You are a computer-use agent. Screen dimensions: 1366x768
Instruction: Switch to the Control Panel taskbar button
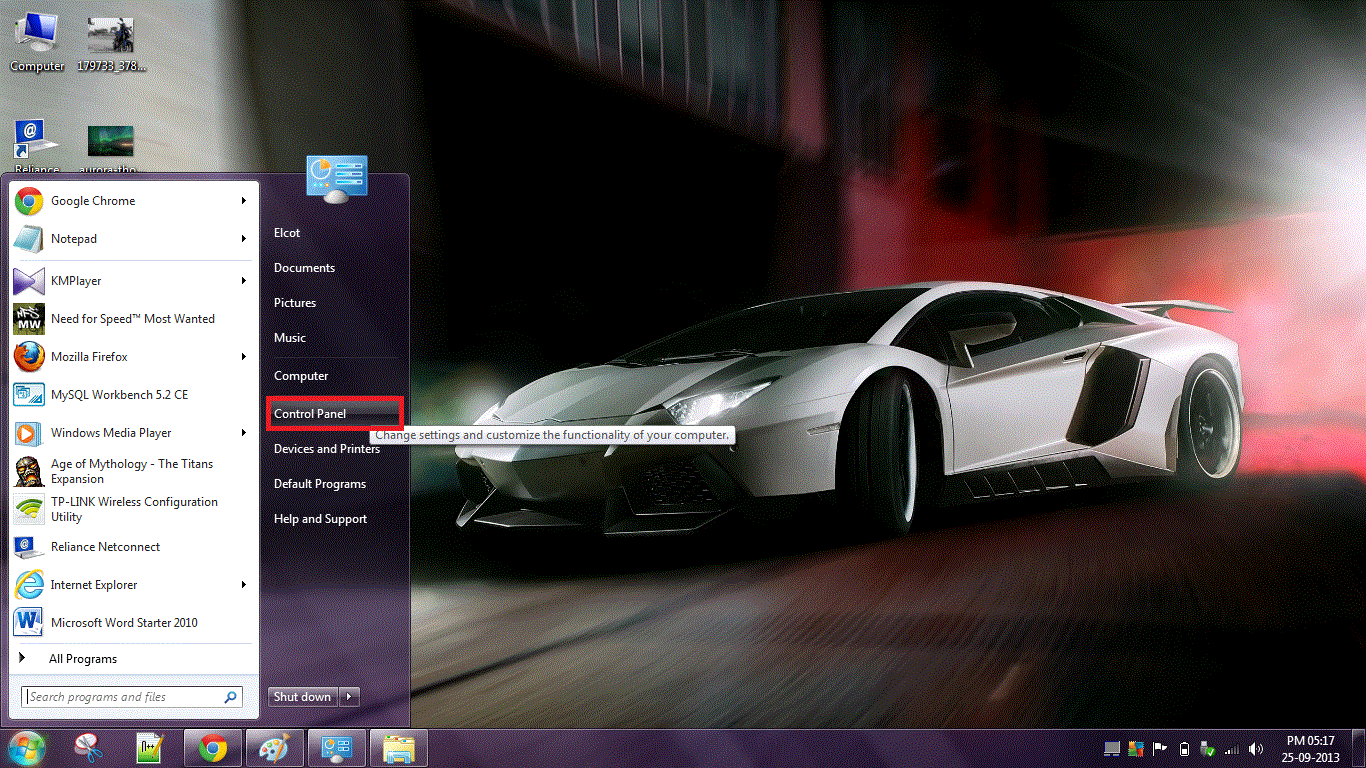click(336, 748)
